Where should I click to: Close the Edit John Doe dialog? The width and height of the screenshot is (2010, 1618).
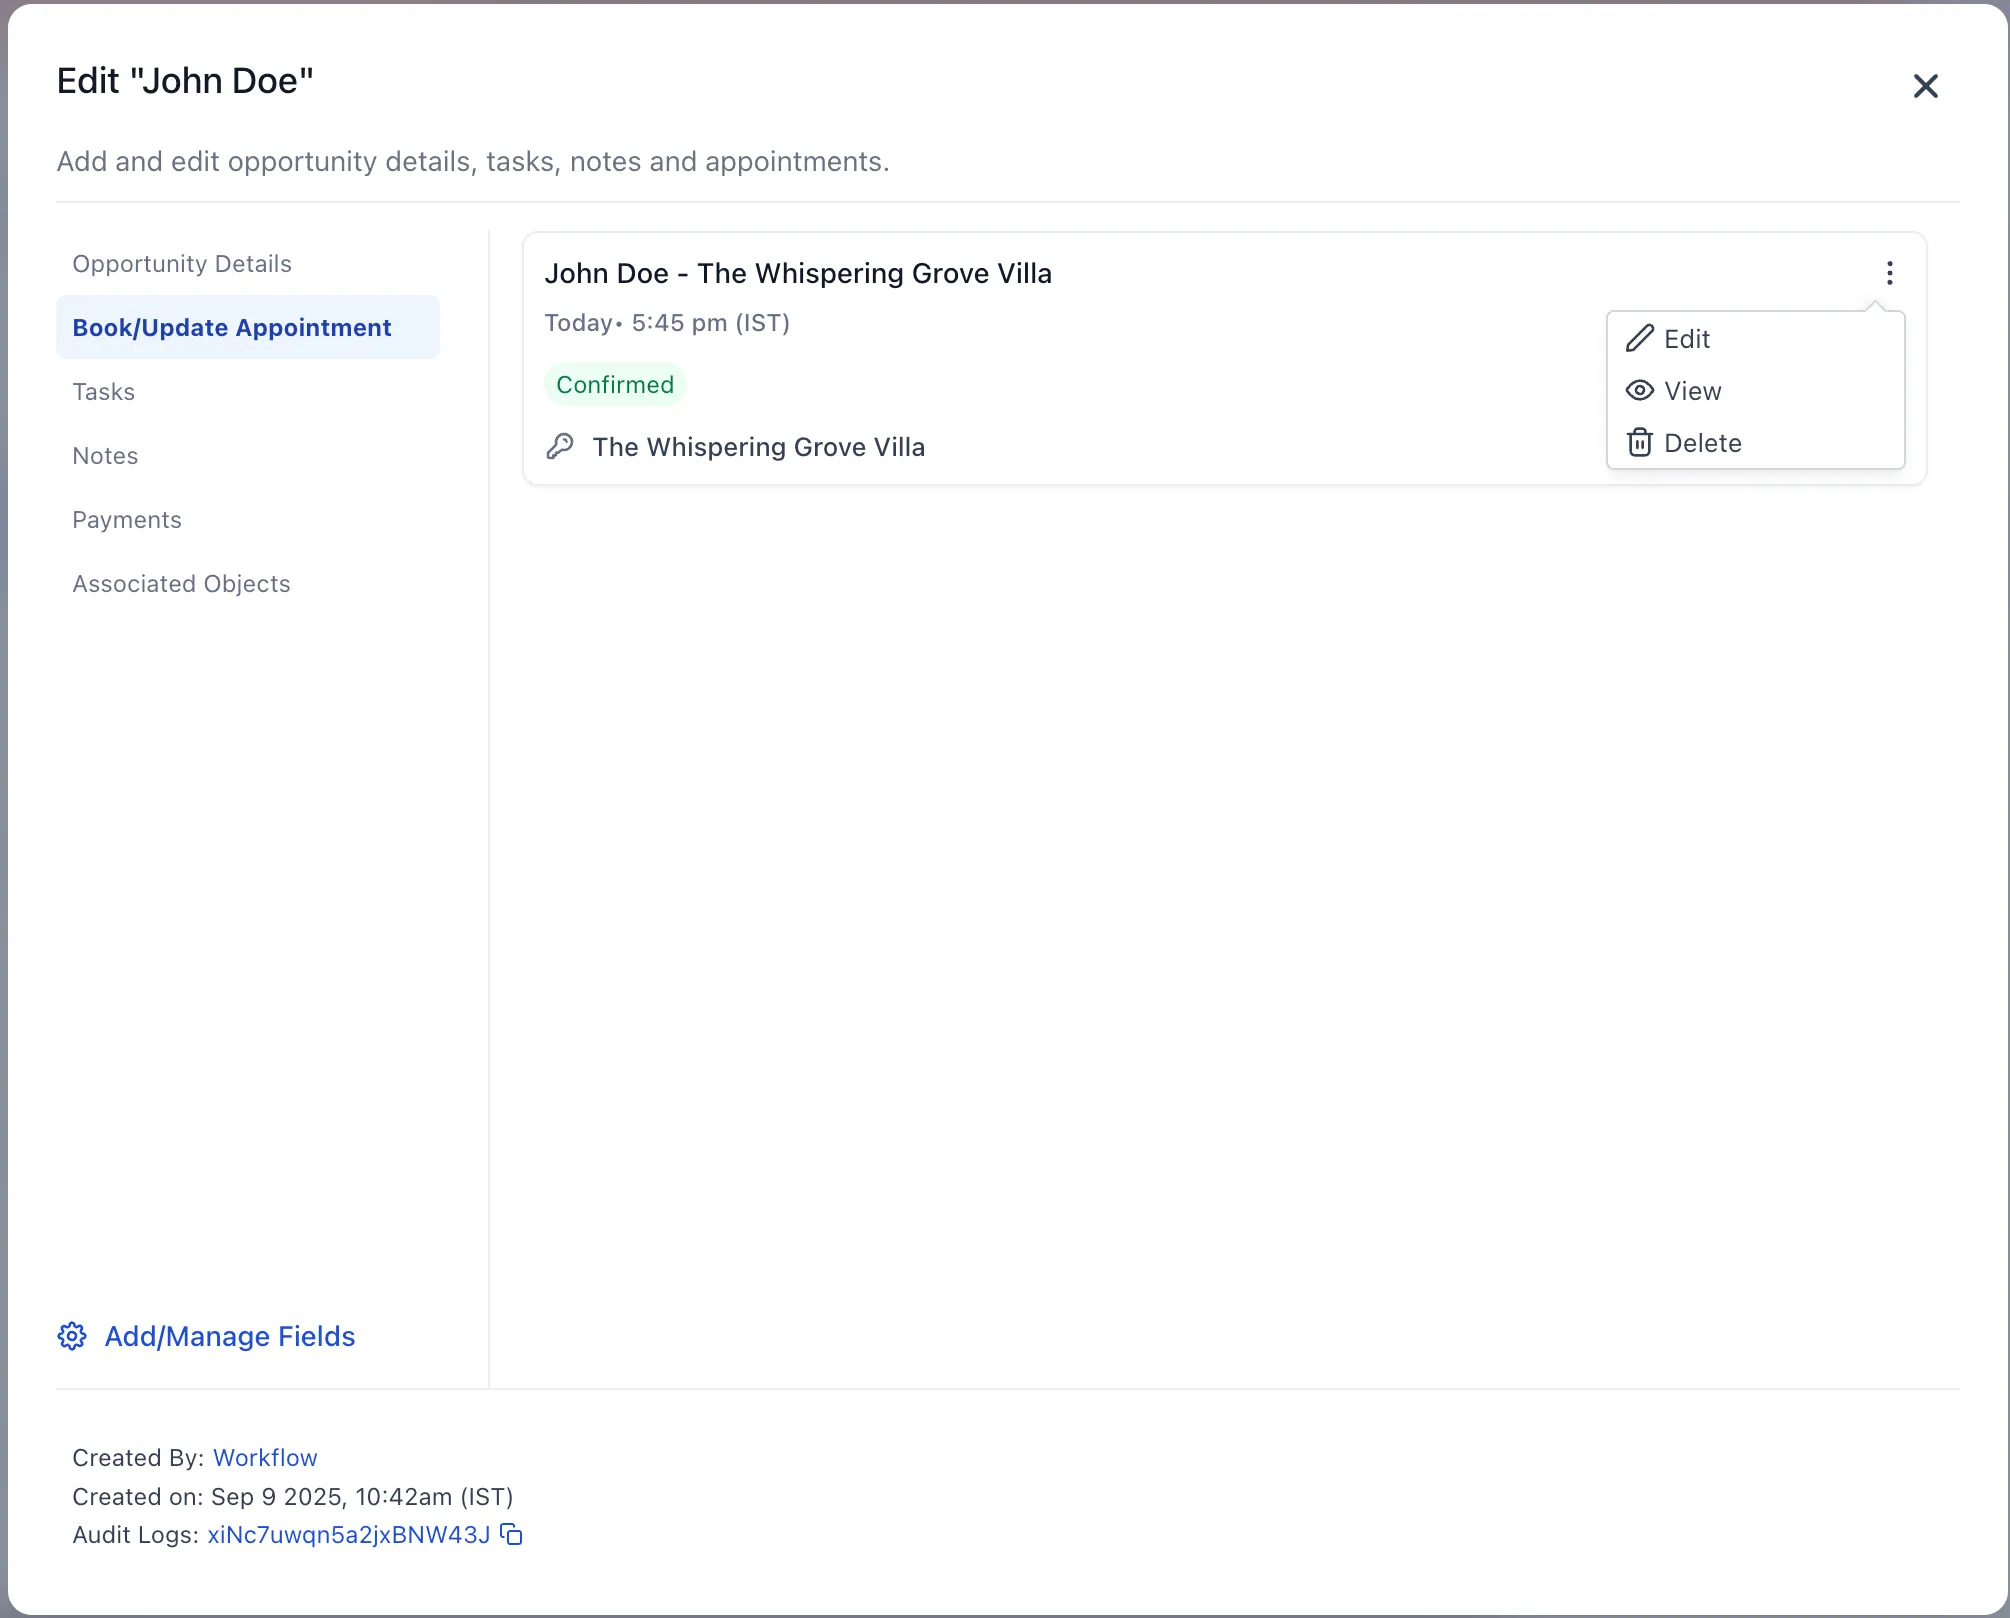tap(1925, 85)
